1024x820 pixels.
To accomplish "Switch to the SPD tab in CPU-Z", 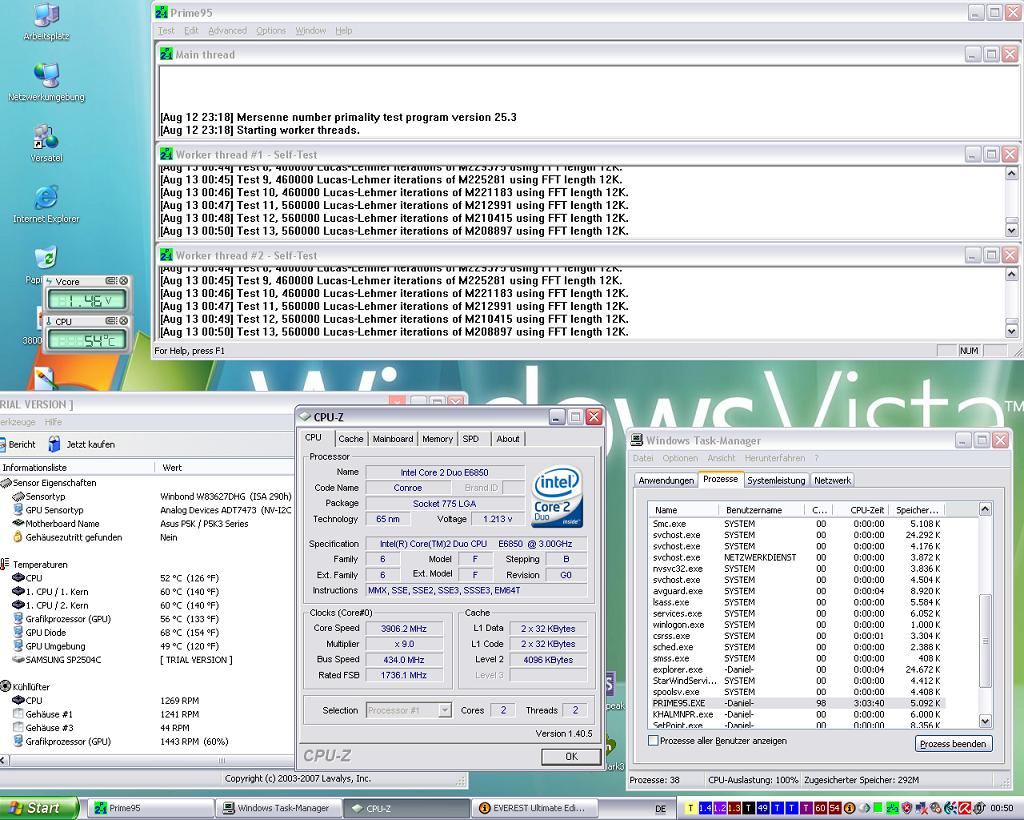I will point(471,439).
